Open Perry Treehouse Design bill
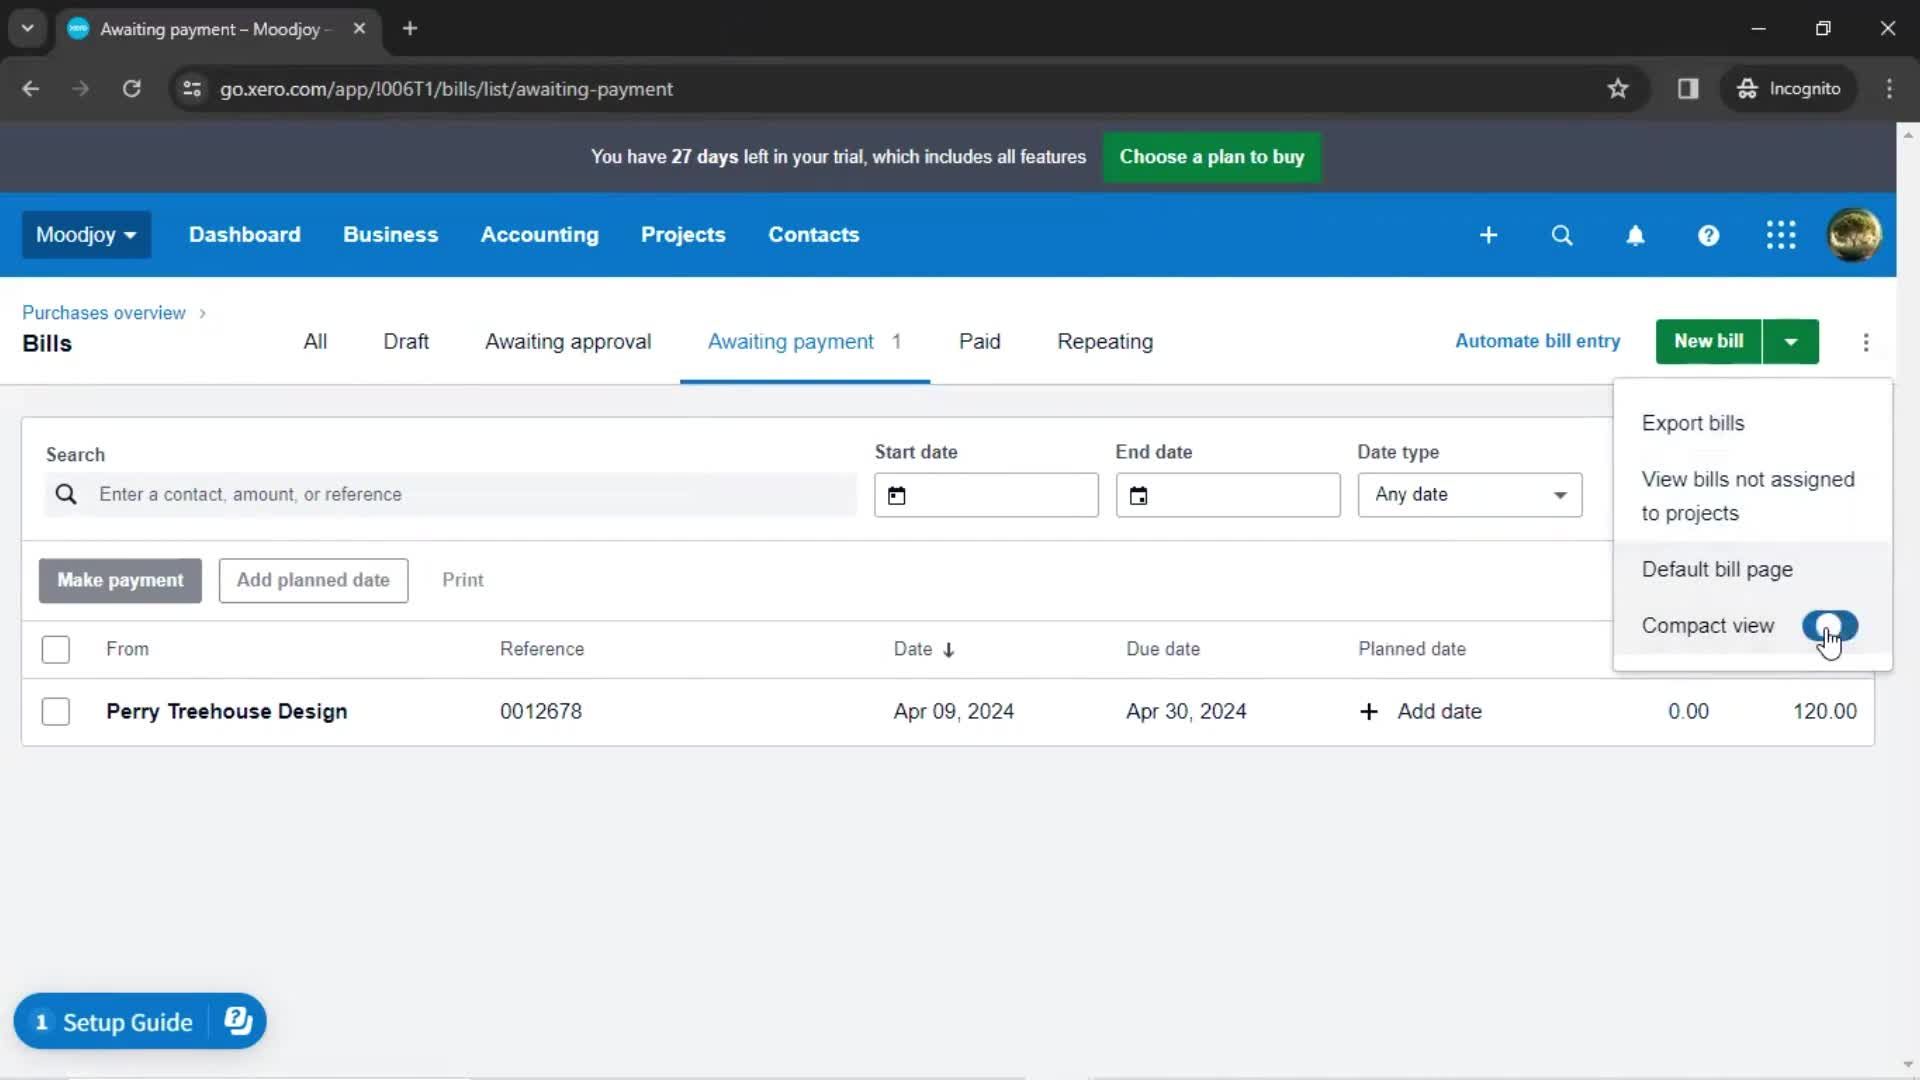Screen dimensions: 1920x1080 point(227,712)
